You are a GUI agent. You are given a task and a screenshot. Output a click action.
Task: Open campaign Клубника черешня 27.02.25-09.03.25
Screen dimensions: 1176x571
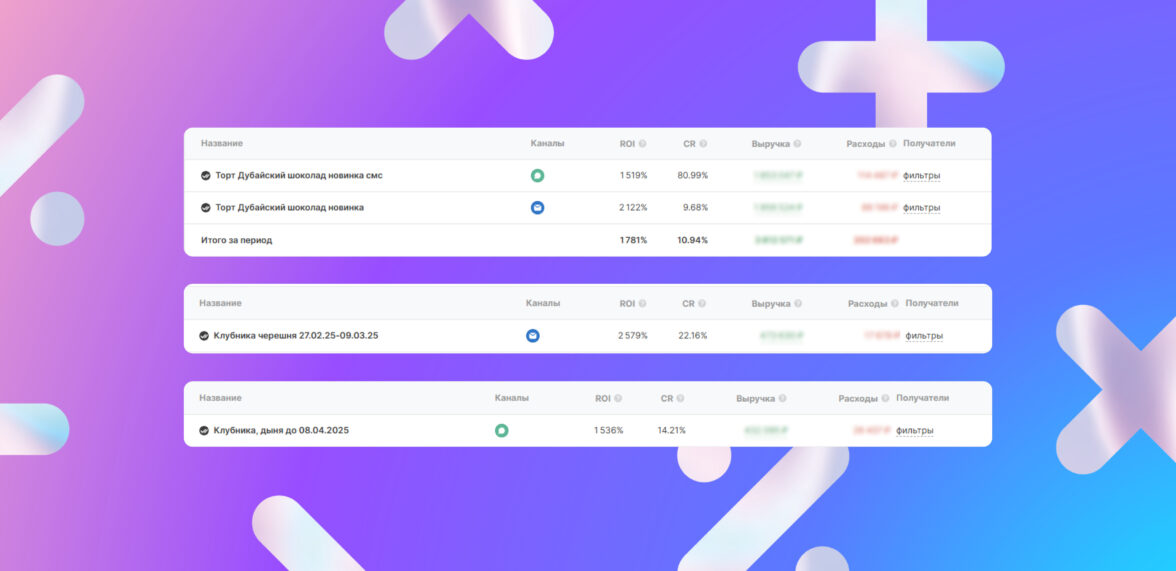pos(296,335)
